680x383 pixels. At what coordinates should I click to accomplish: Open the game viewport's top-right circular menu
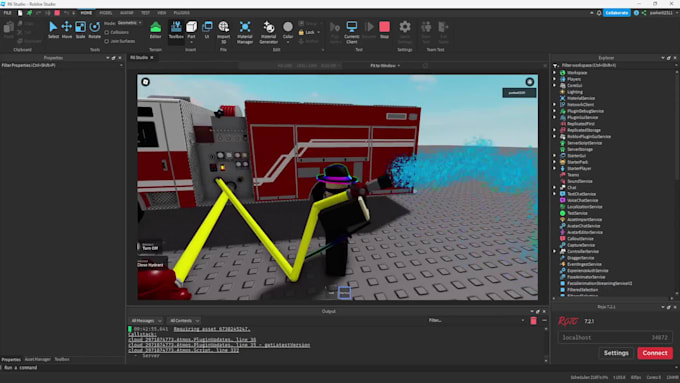(530, 82)
